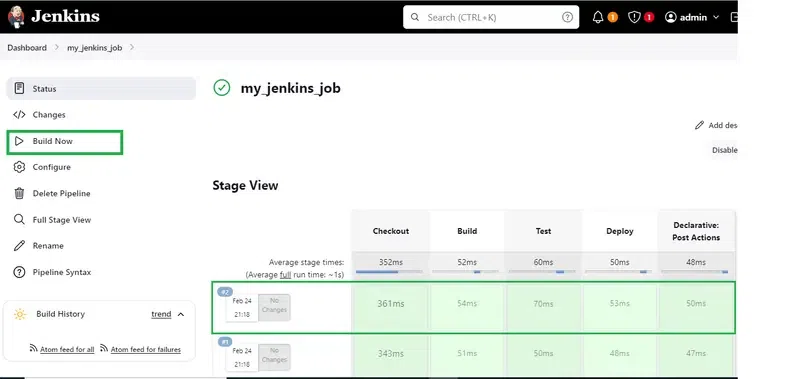800x379 pixels.
Task: Open my_jenkins_job breadcrumb
Action: tap(94, 47)
